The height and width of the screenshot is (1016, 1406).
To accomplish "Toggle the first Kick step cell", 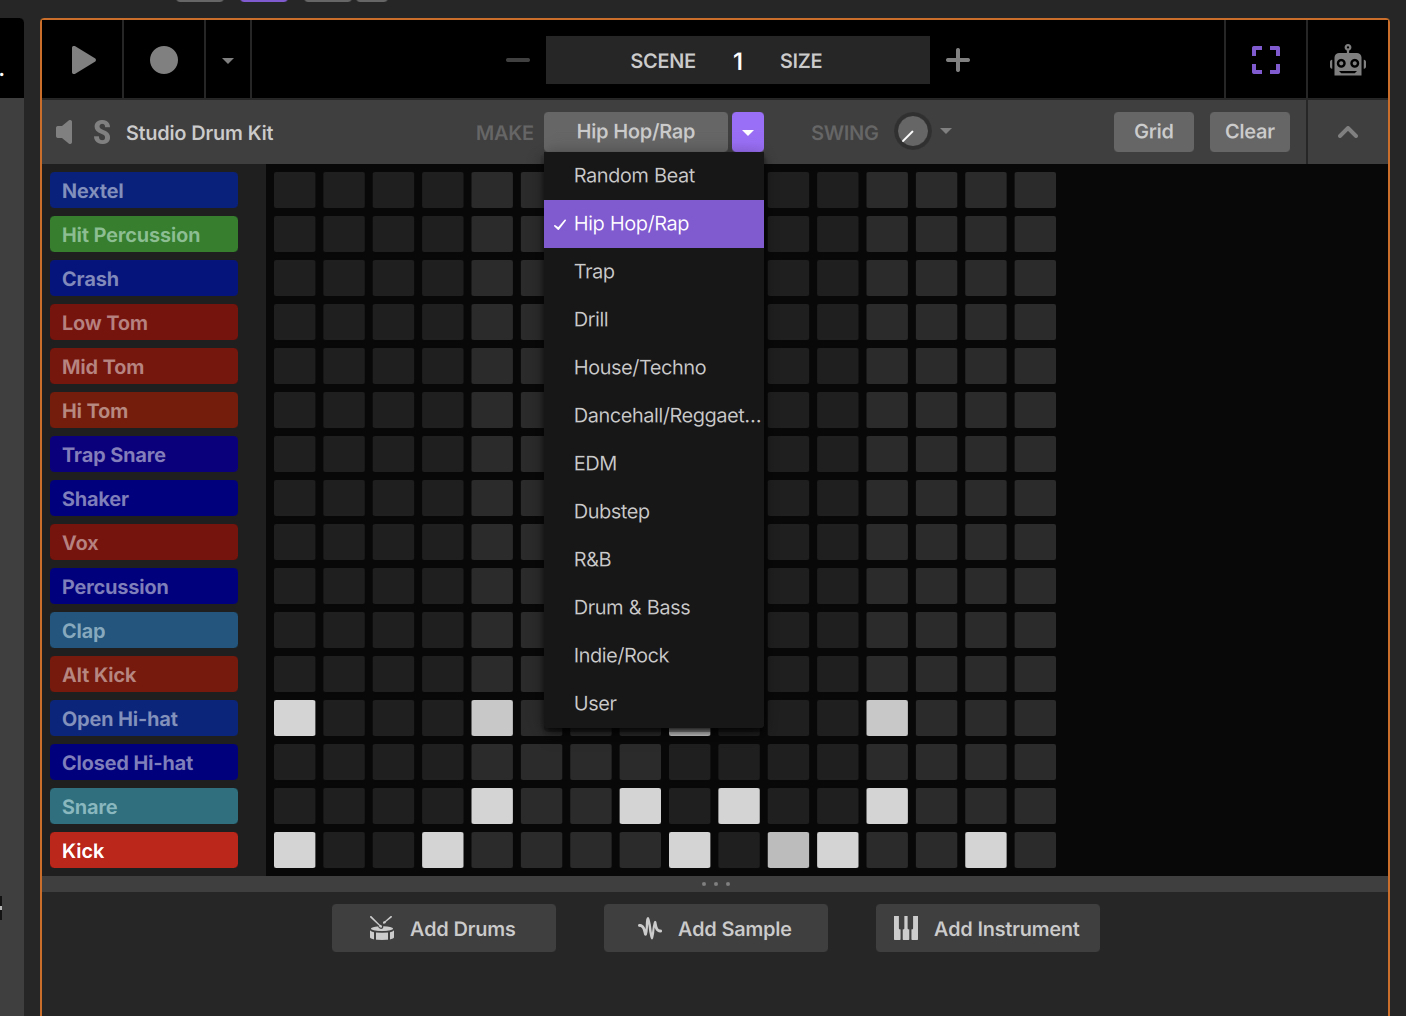I will (295, 850).
